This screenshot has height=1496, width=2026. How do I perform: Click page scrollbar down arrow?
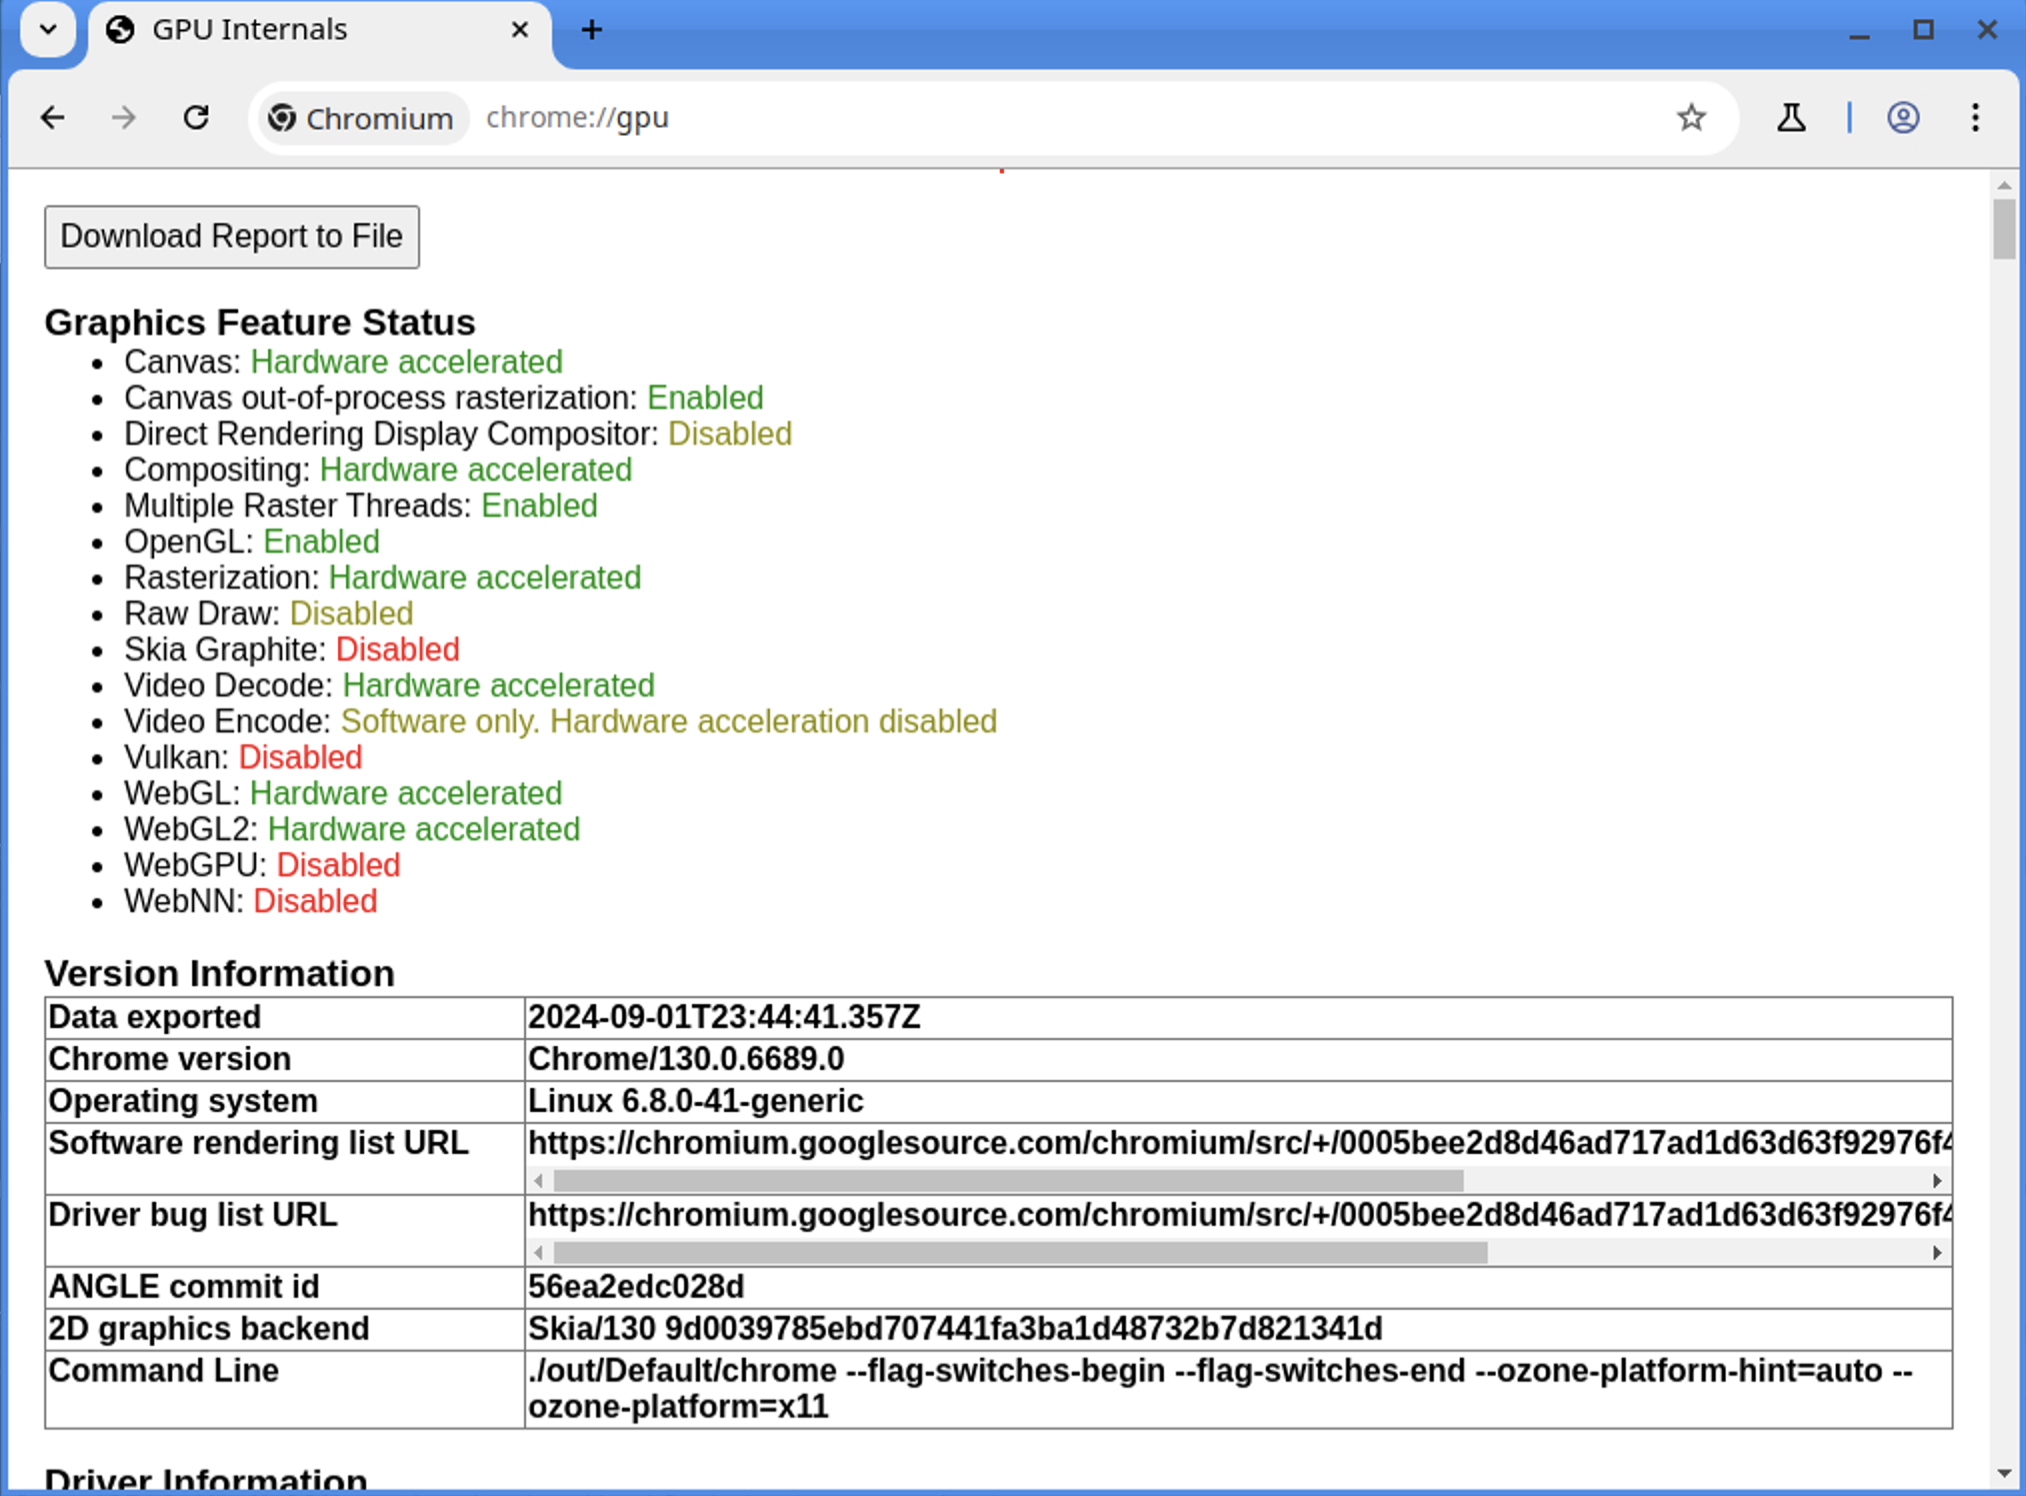[2003, 1474]
